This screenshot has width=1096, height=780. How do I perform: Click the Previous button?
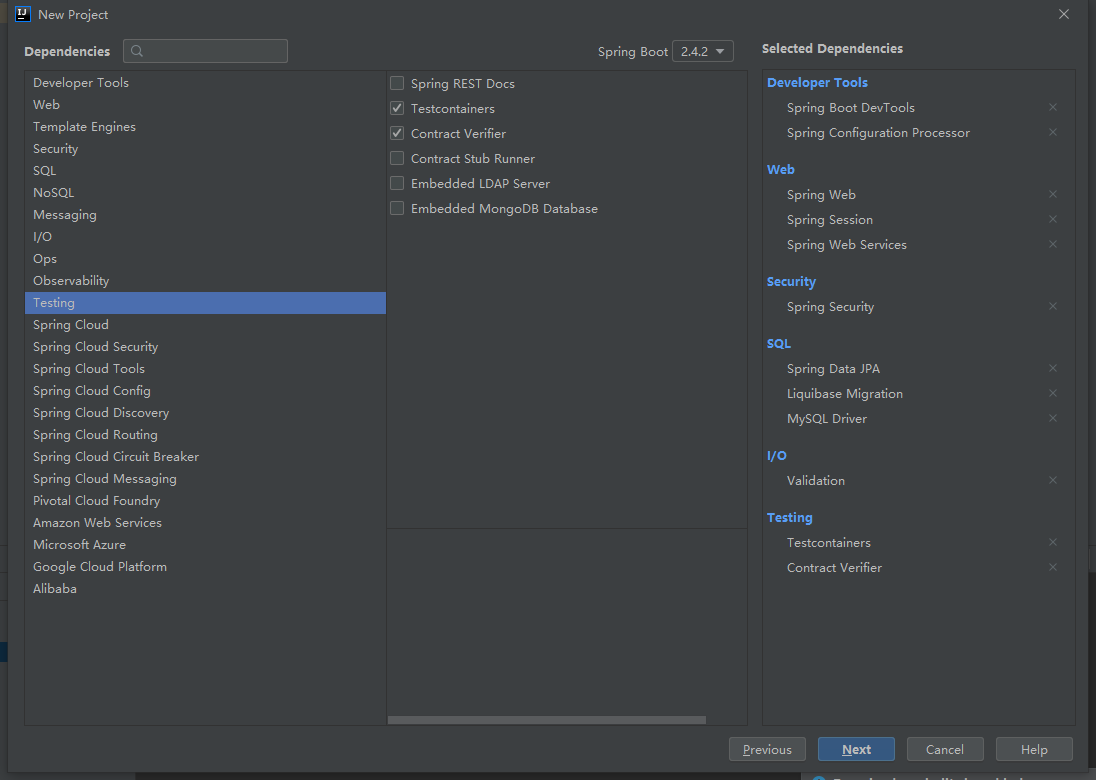tap(767, 749)
